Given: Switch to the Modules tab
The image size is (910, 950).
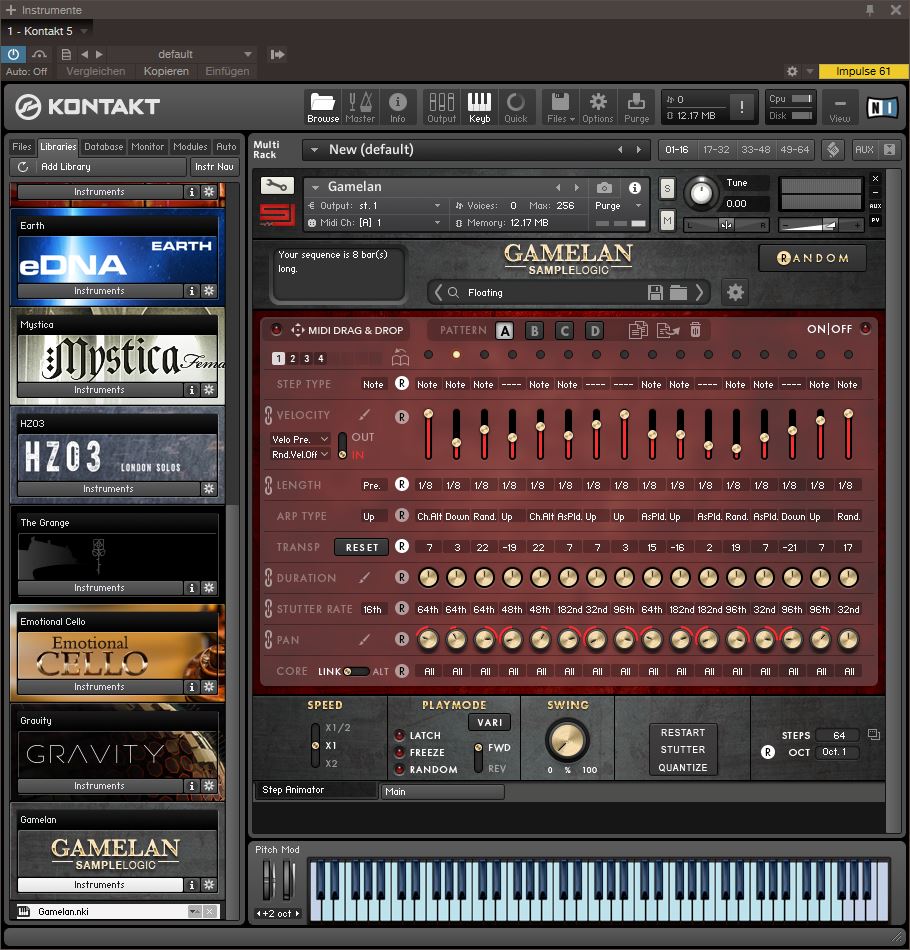Looking at the screenshot, I should click(x=190, y=147).
